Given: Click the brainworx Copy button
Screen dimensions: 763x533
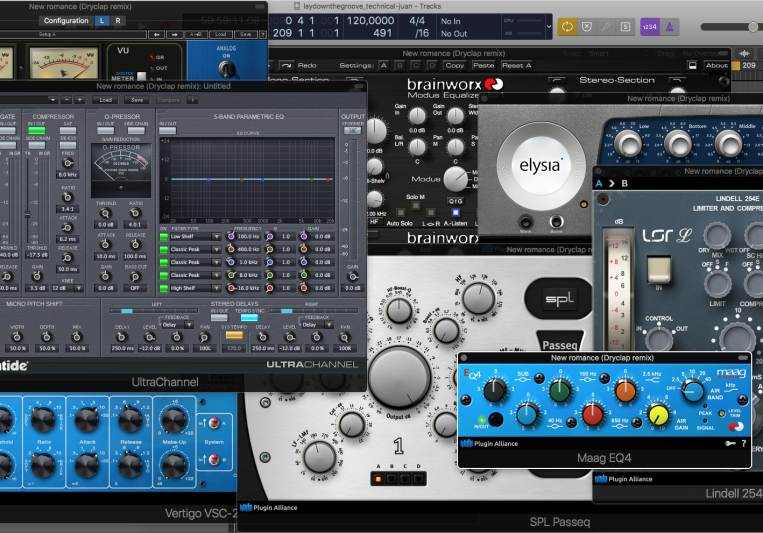Looking at the screenshot, I should pos(454,65).
